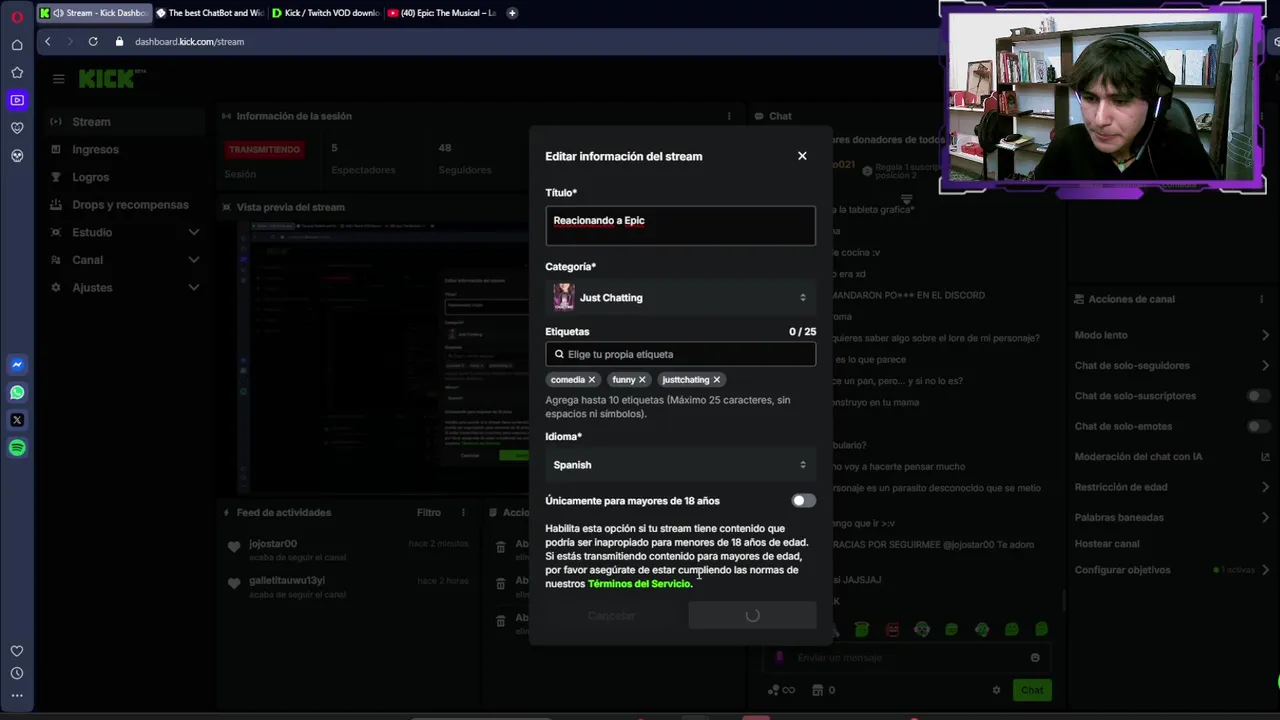Open the purple Player icon in Opera sidebar
The image size is (1280, 720).
[17, 100]
